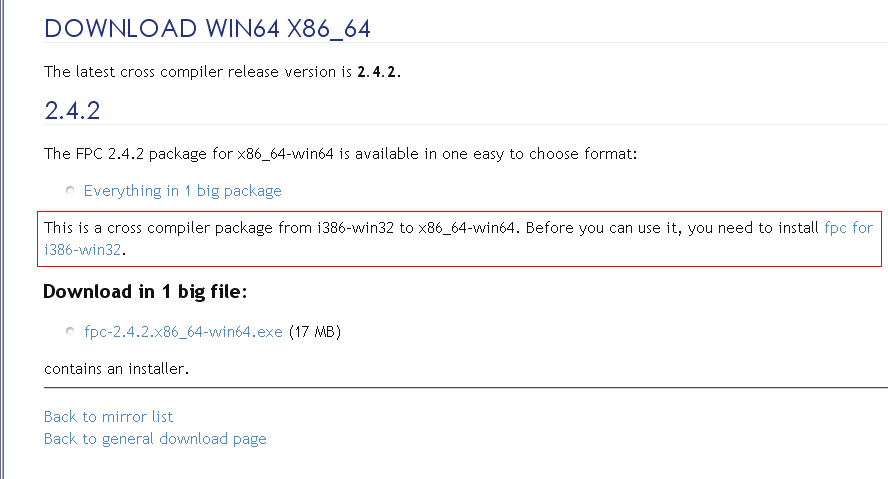Select the "Download in 1 big file:" heading
888x479 pixels.
(x=145, y=292)
